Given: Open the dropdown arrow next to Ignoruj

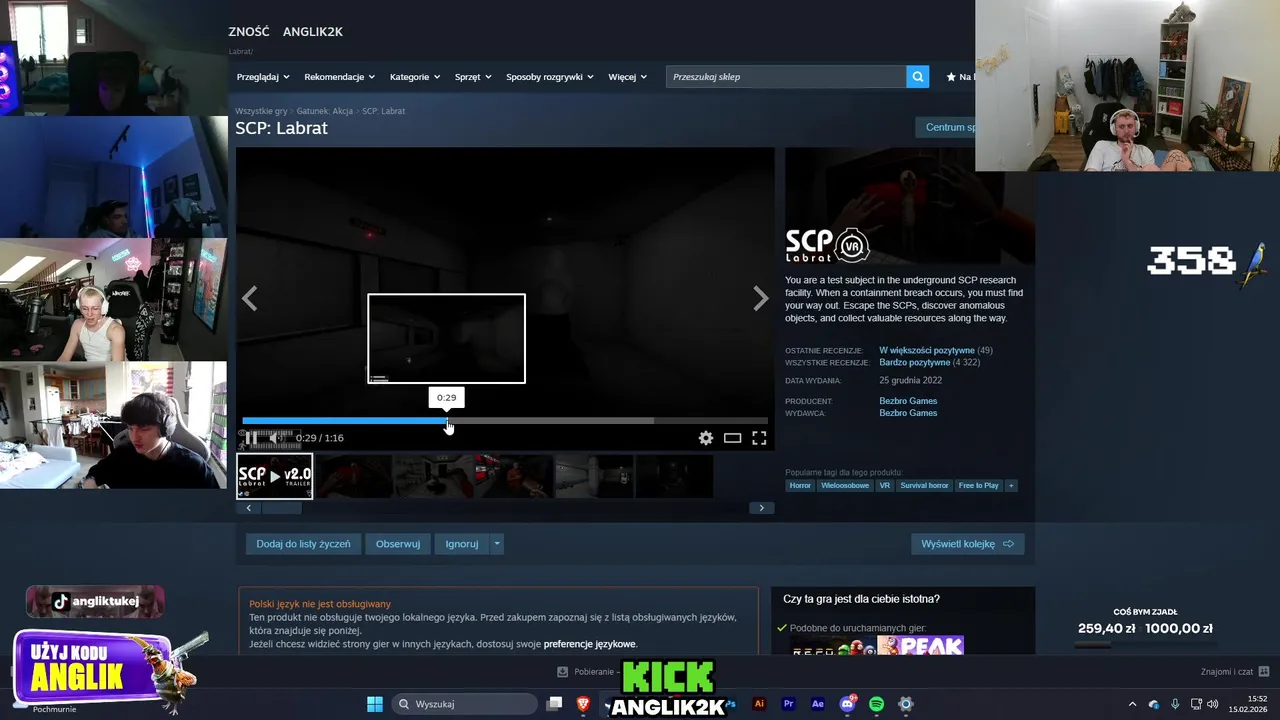Looking at the screenshot, I should [x=497, y=544].
